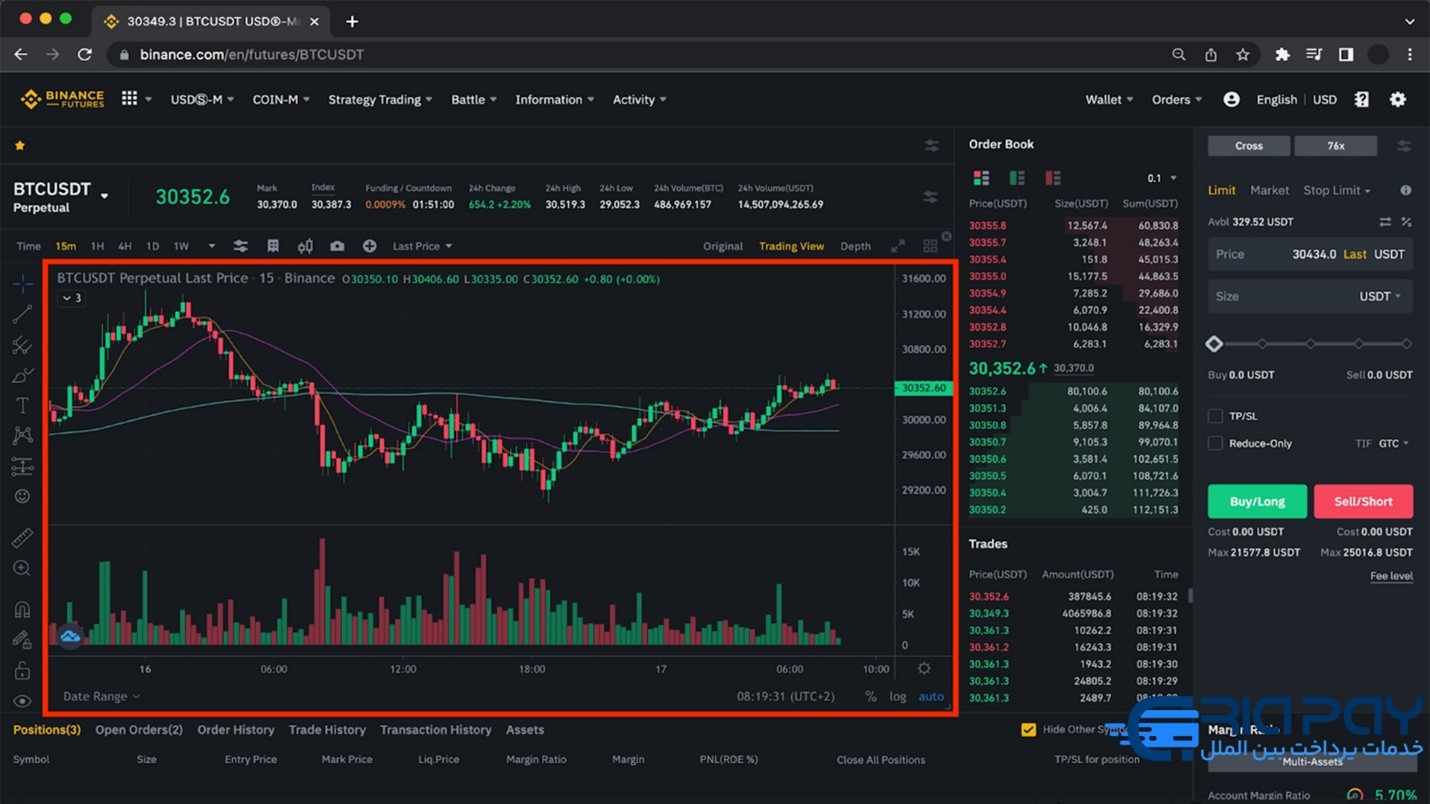Click the Cross margin mode button
This screenshot has width=1430, height=804.
pos(1249,146)
